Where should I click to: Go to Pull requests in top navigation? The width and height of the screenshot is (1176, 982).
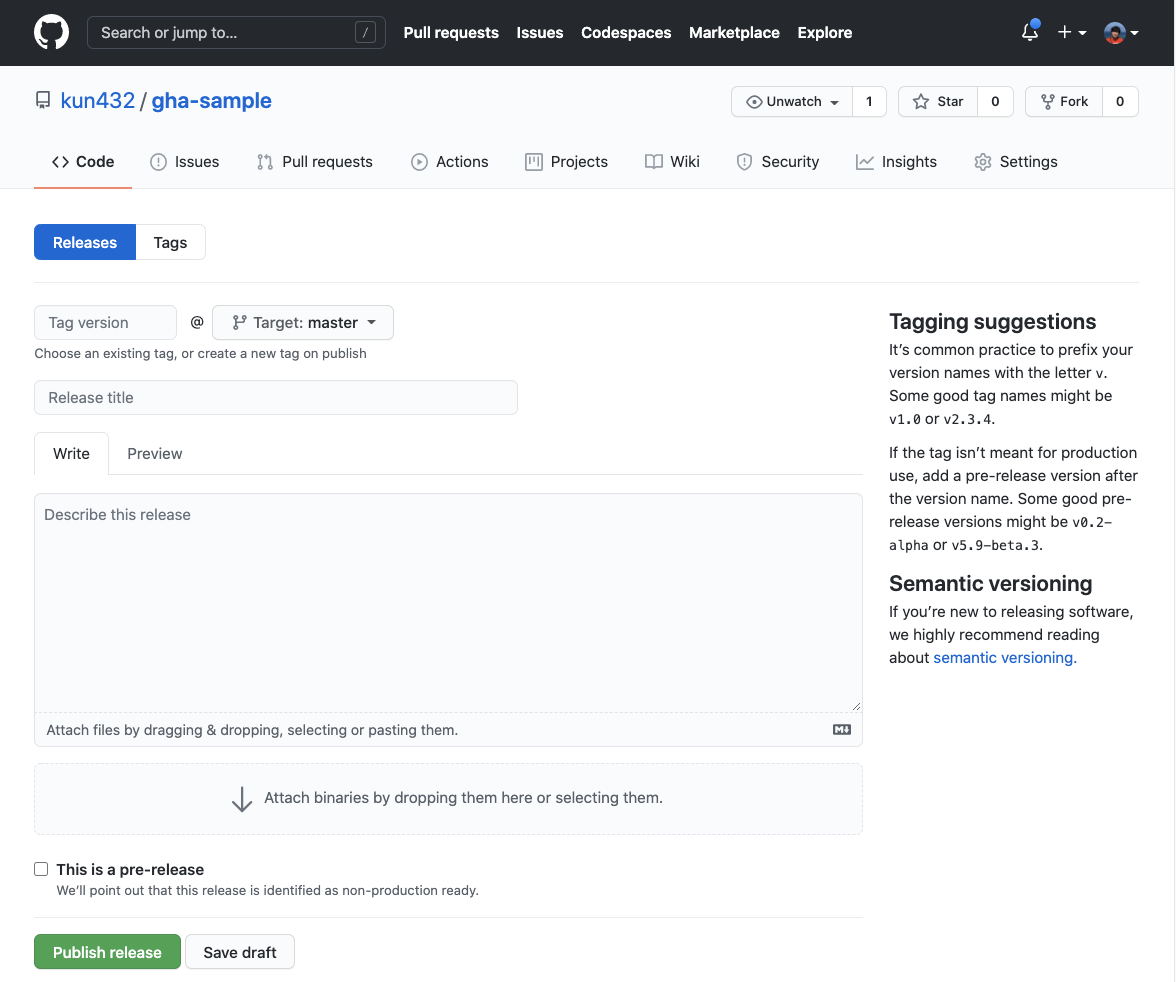(x=451, y=32)
